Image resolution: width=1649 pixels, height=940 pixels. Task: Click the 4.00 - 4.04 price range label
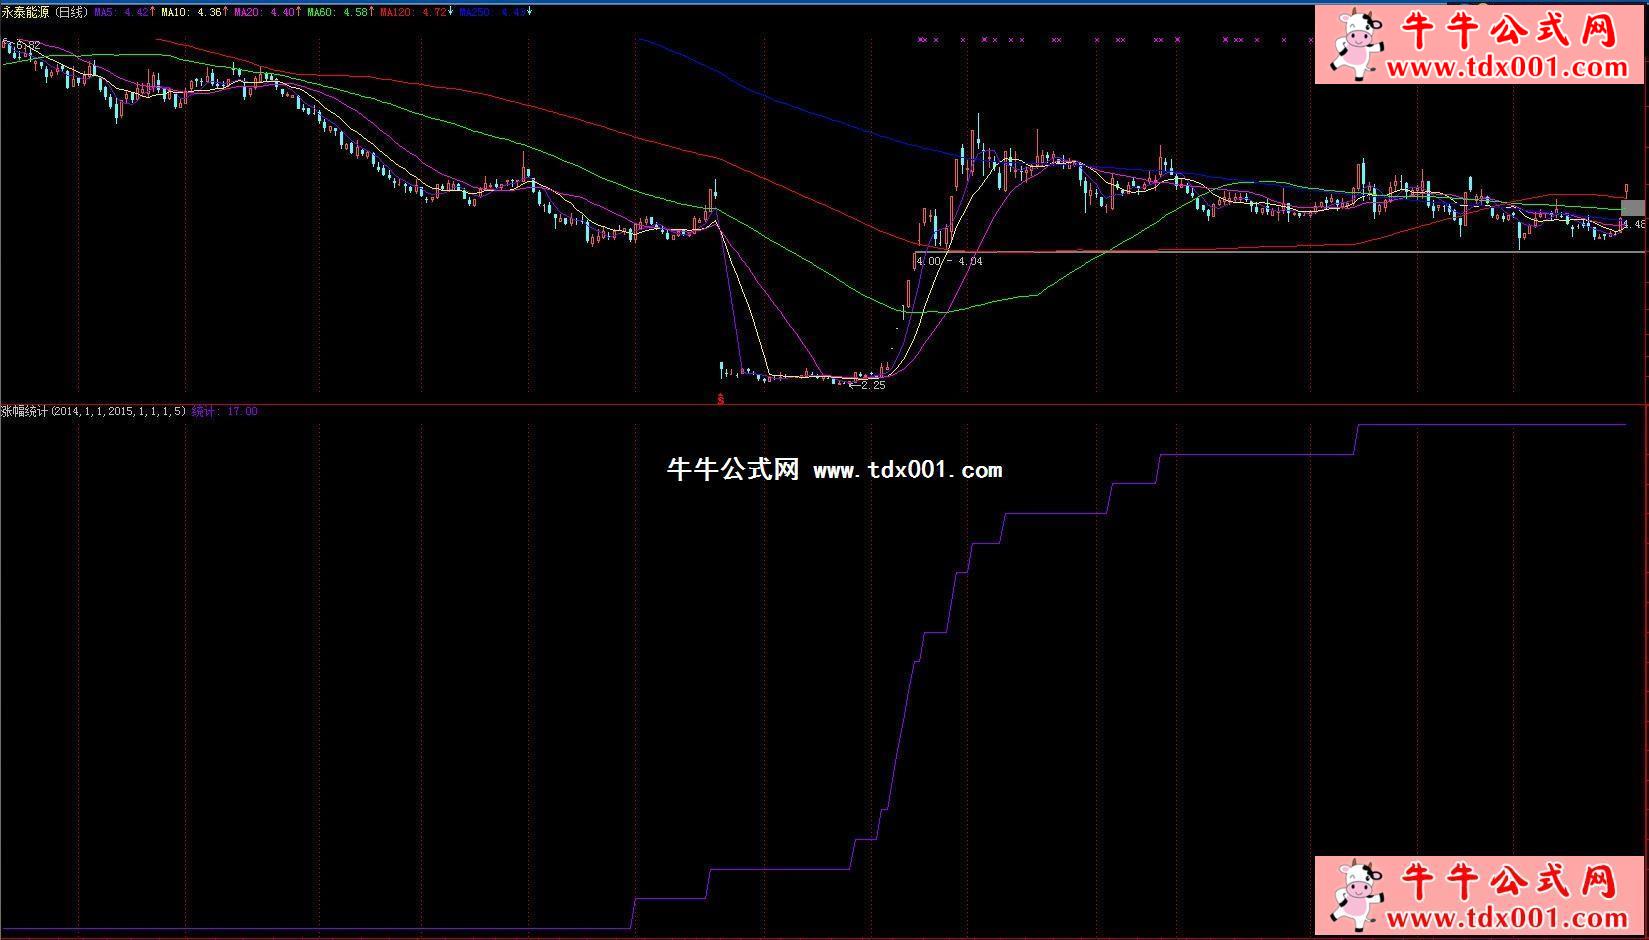point(950,261)
